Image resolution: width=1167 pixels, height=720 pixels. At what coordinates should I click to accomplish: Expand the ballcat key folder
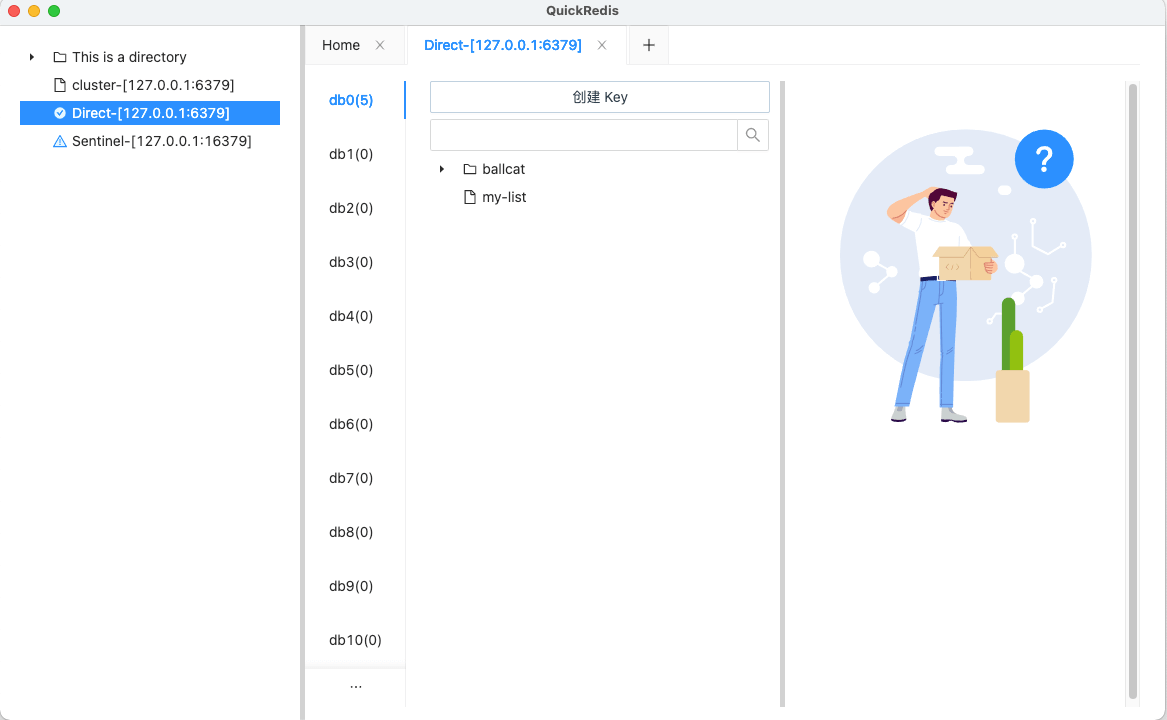(441, 169)
